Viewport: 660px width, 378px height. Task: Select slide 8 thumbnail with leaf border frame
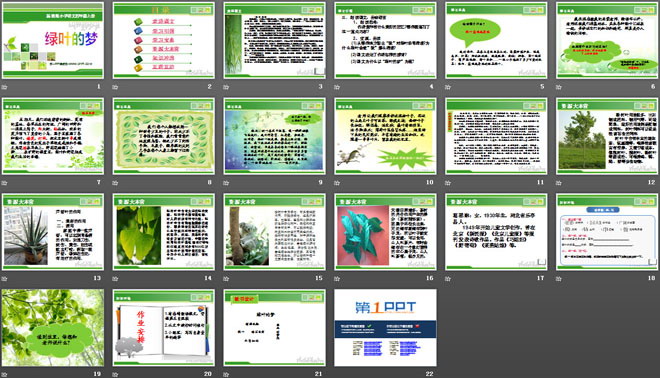(x=164, y=136)
